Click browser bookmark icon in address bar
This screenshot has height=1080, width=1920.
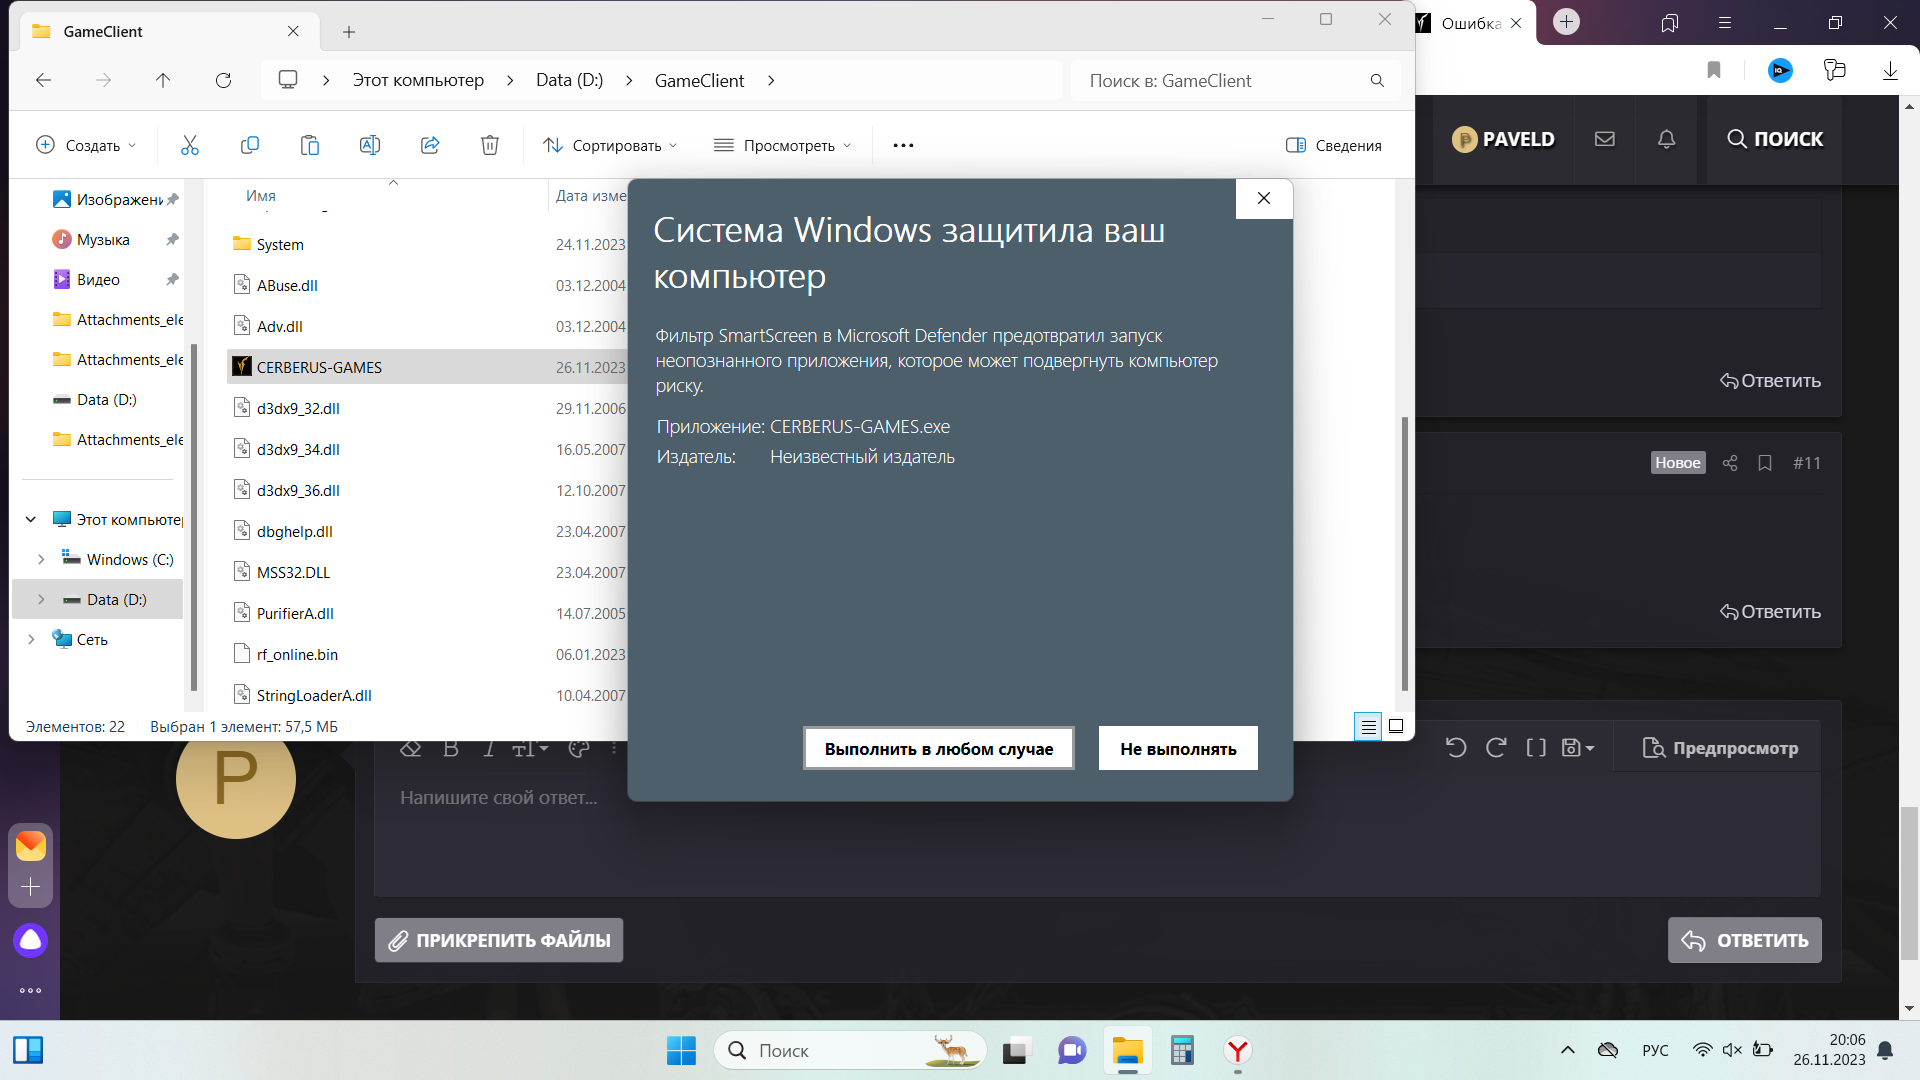click(x=1714, y=70)
